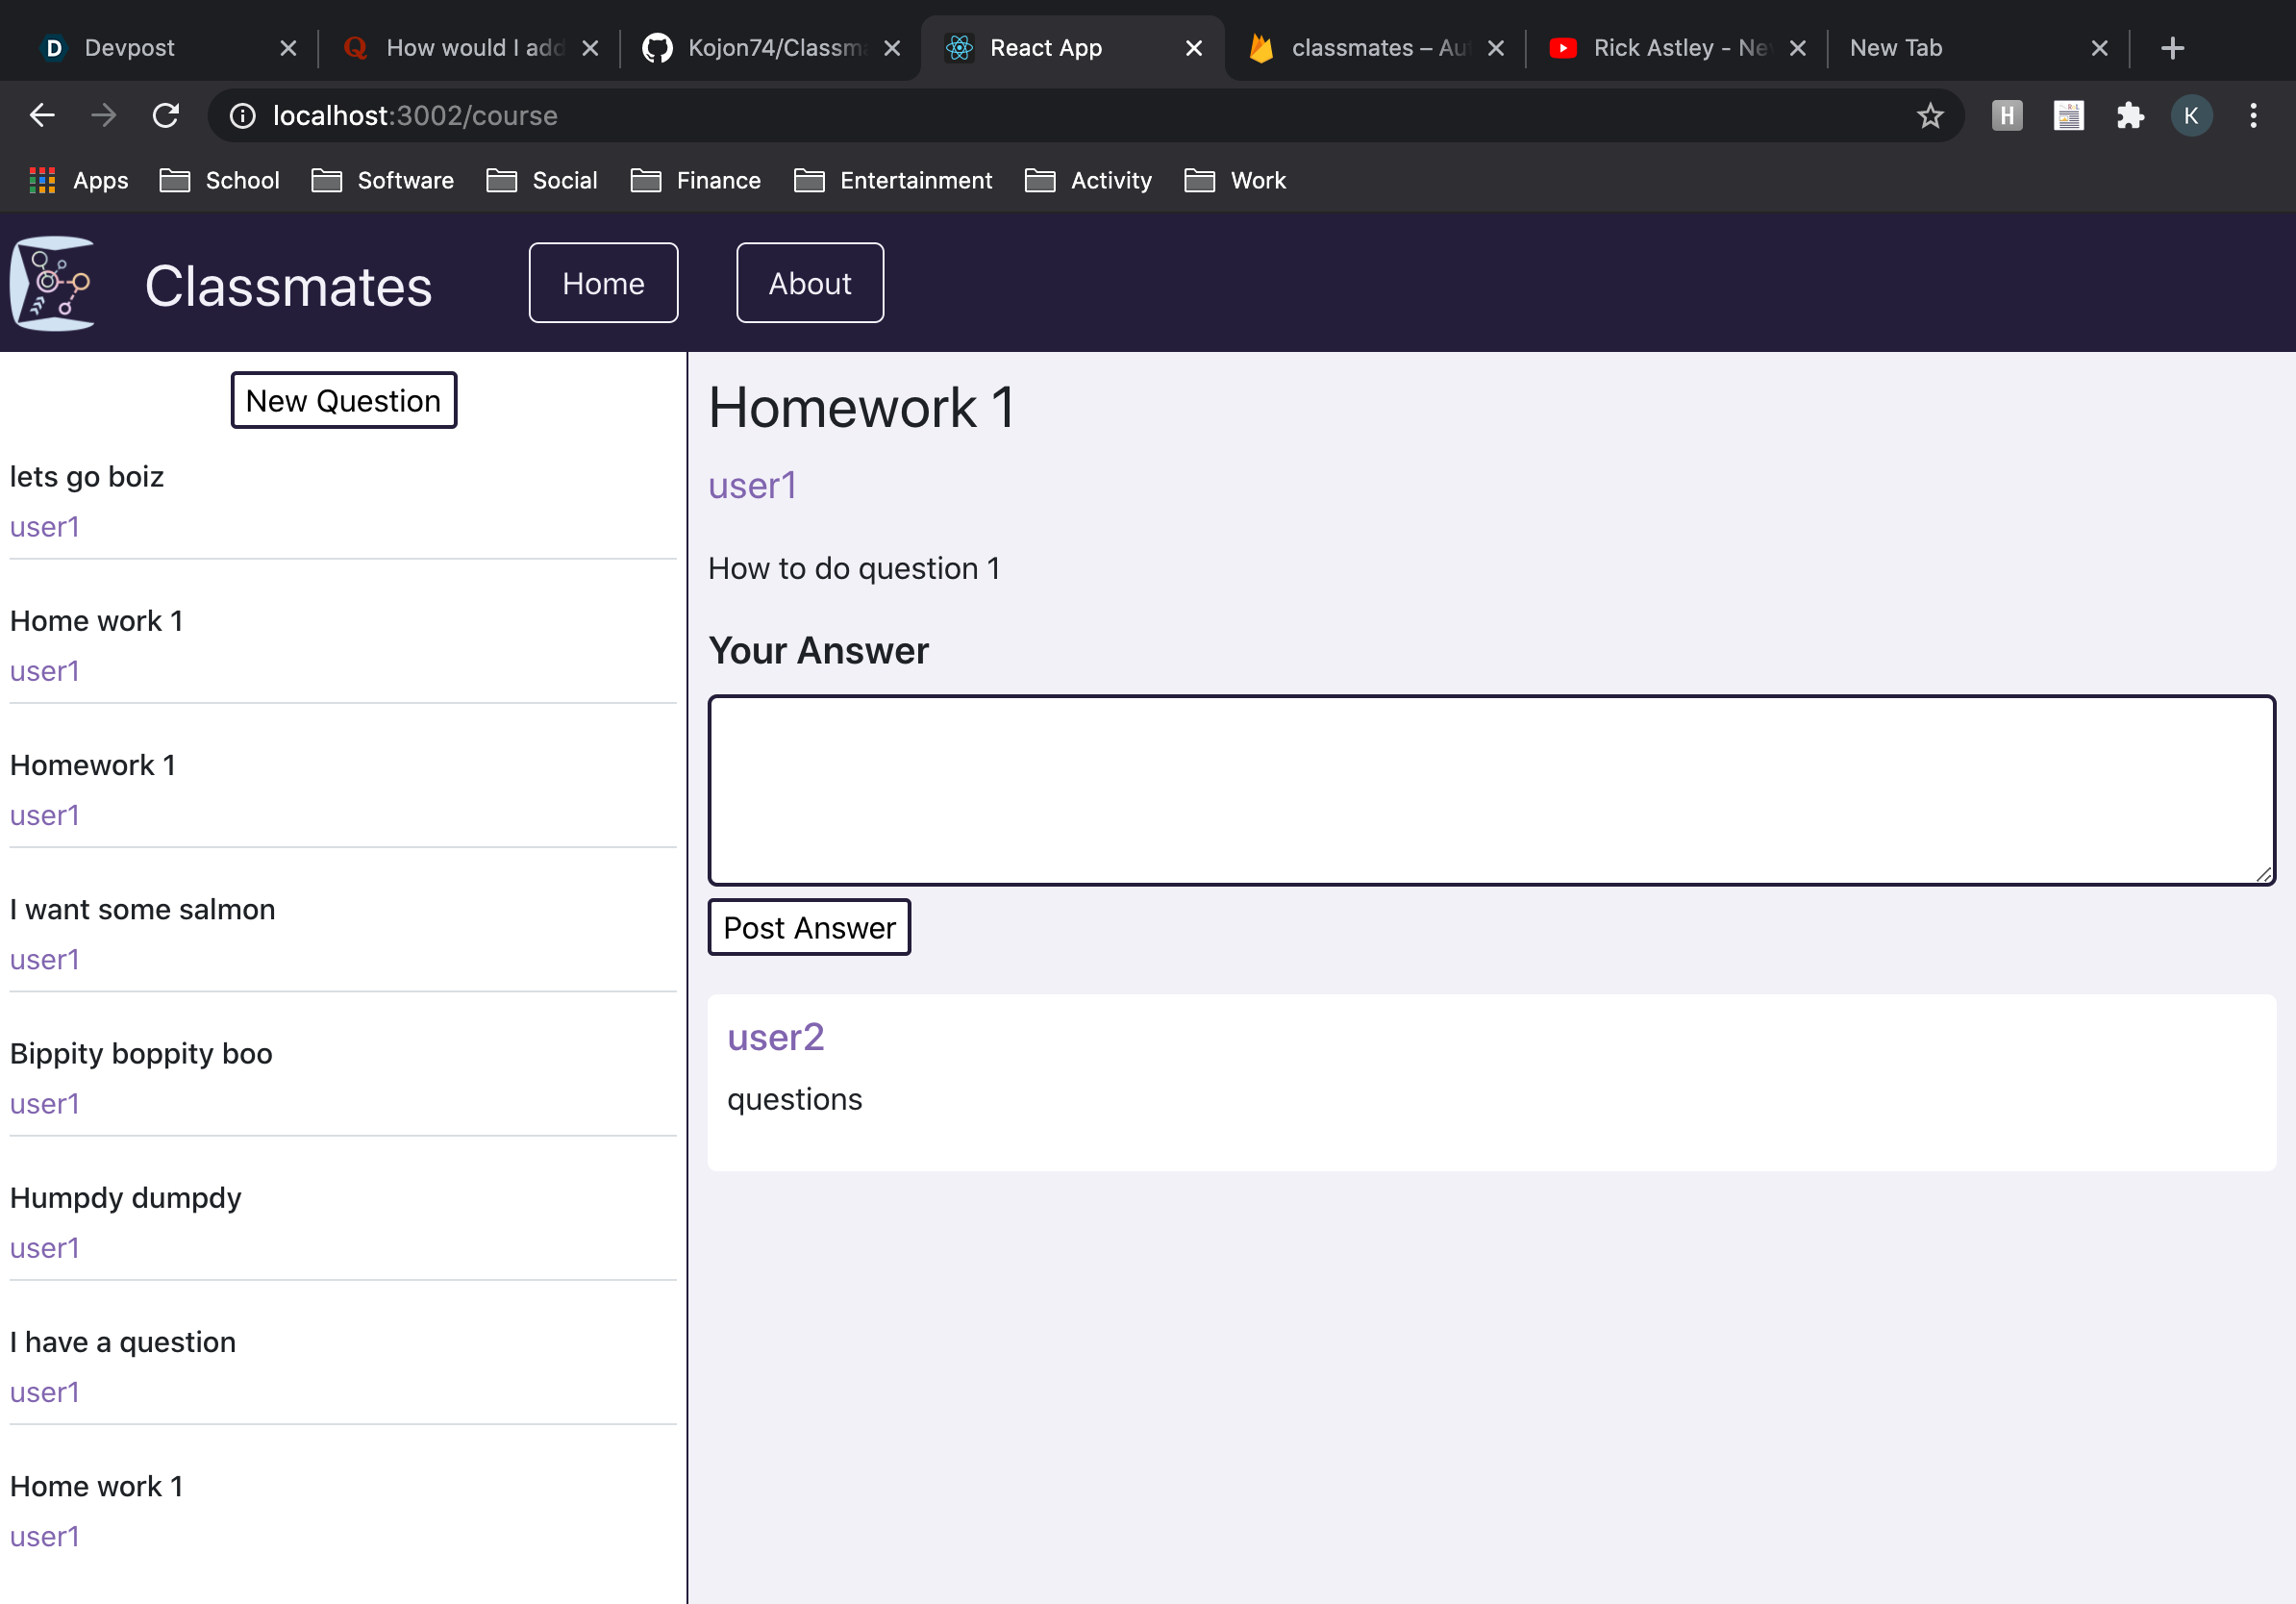This screenshot has height=1604, width=2296.
Task: Click the Classmates logo icon
Action: click(x=53, y=283)
